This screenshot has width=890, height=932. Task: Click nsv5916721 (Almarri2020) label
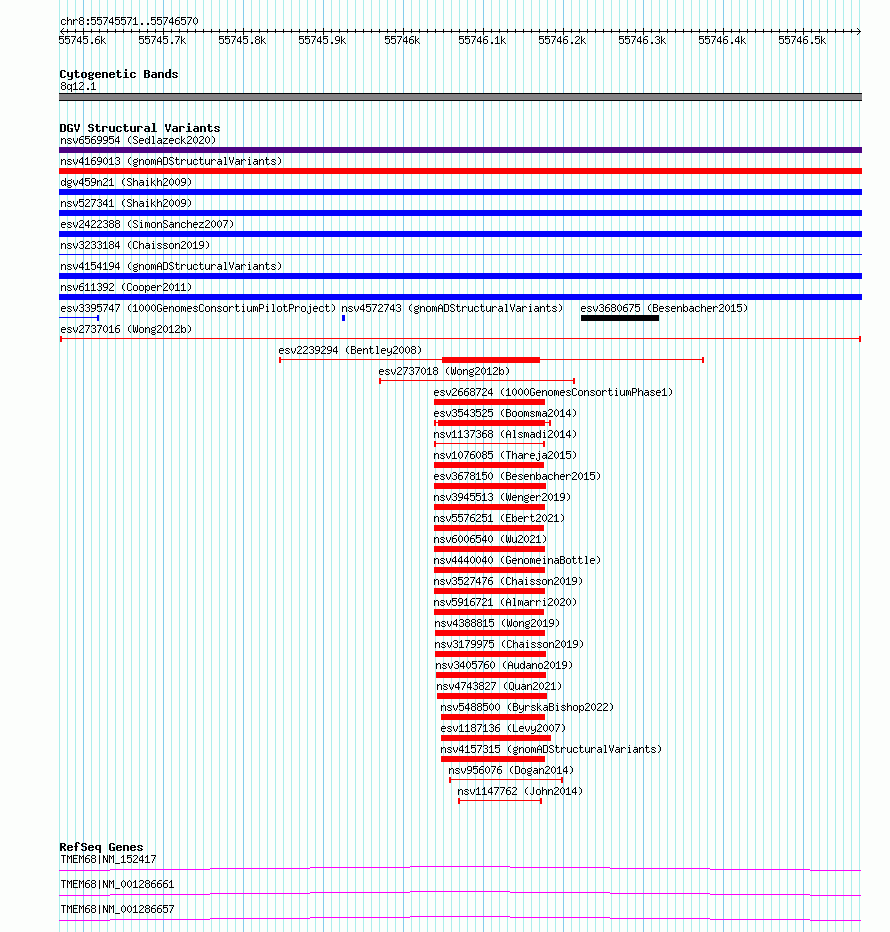[x=505, y=602]
